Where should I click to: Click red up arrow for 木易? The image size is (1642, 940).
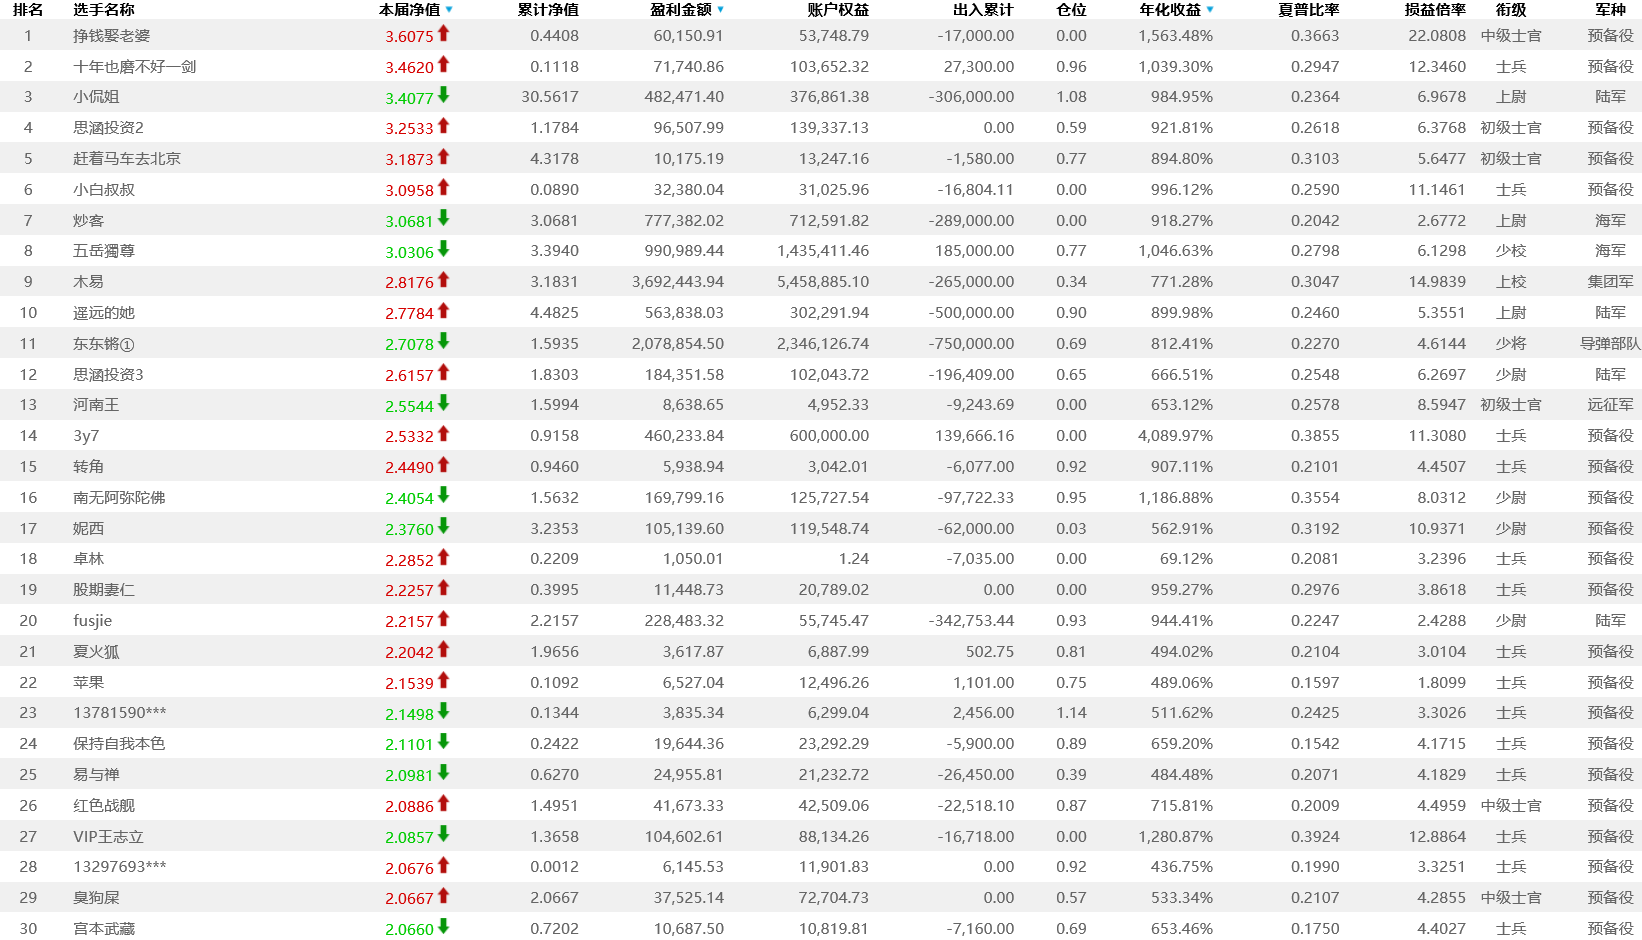point(443,280)
